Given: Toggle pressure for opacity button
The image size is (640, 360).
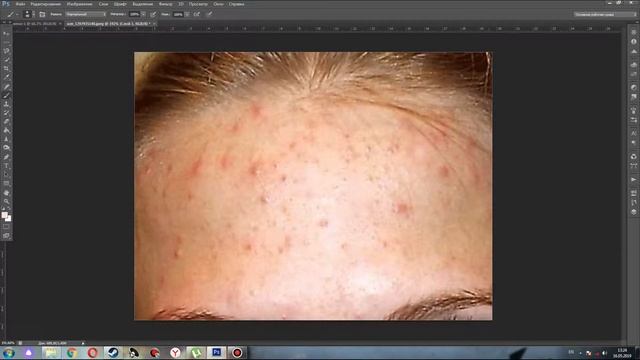Looking at the screenshot, I should tap(153, 14).
